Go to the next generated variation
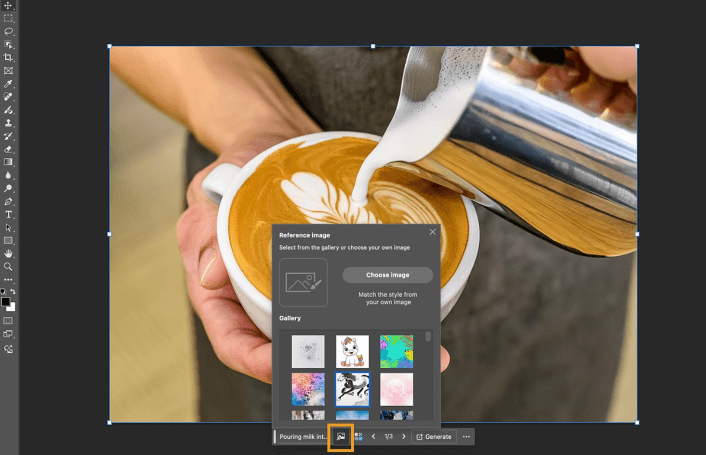Screen dimensions: 706x455 click(404, 437)
